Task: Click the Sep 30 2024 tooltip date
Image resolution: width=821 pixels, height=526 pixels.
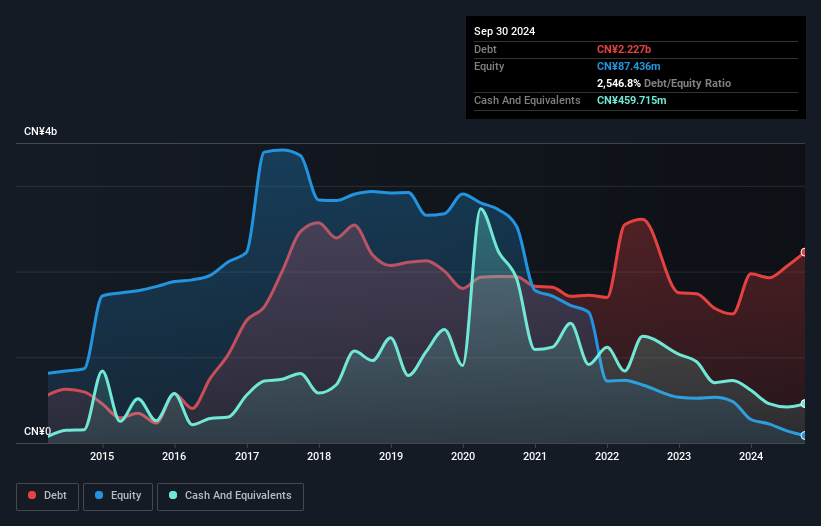Action: (504, 31)
